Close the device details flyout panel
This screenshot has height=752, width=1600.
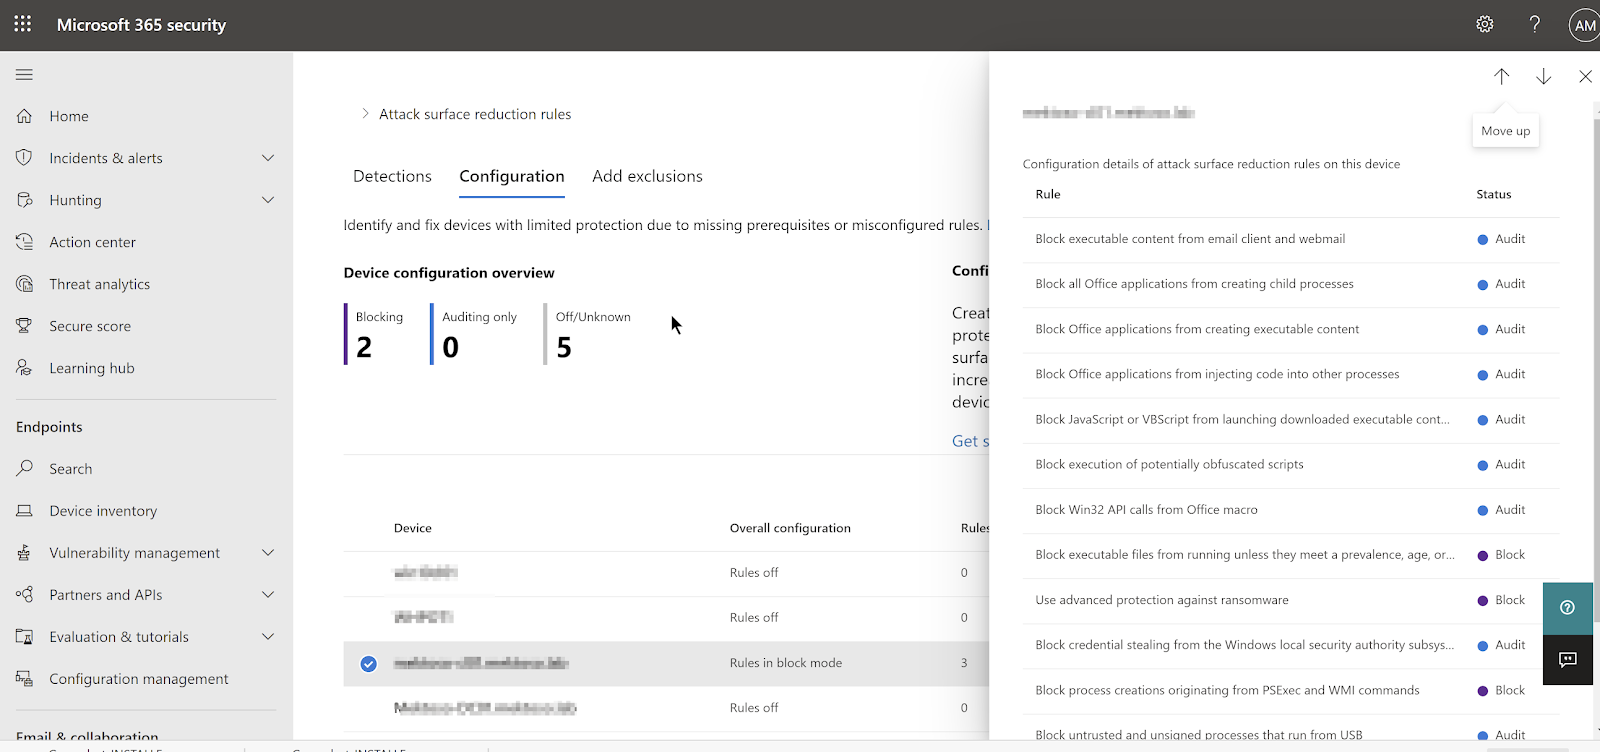point(1585,76)
